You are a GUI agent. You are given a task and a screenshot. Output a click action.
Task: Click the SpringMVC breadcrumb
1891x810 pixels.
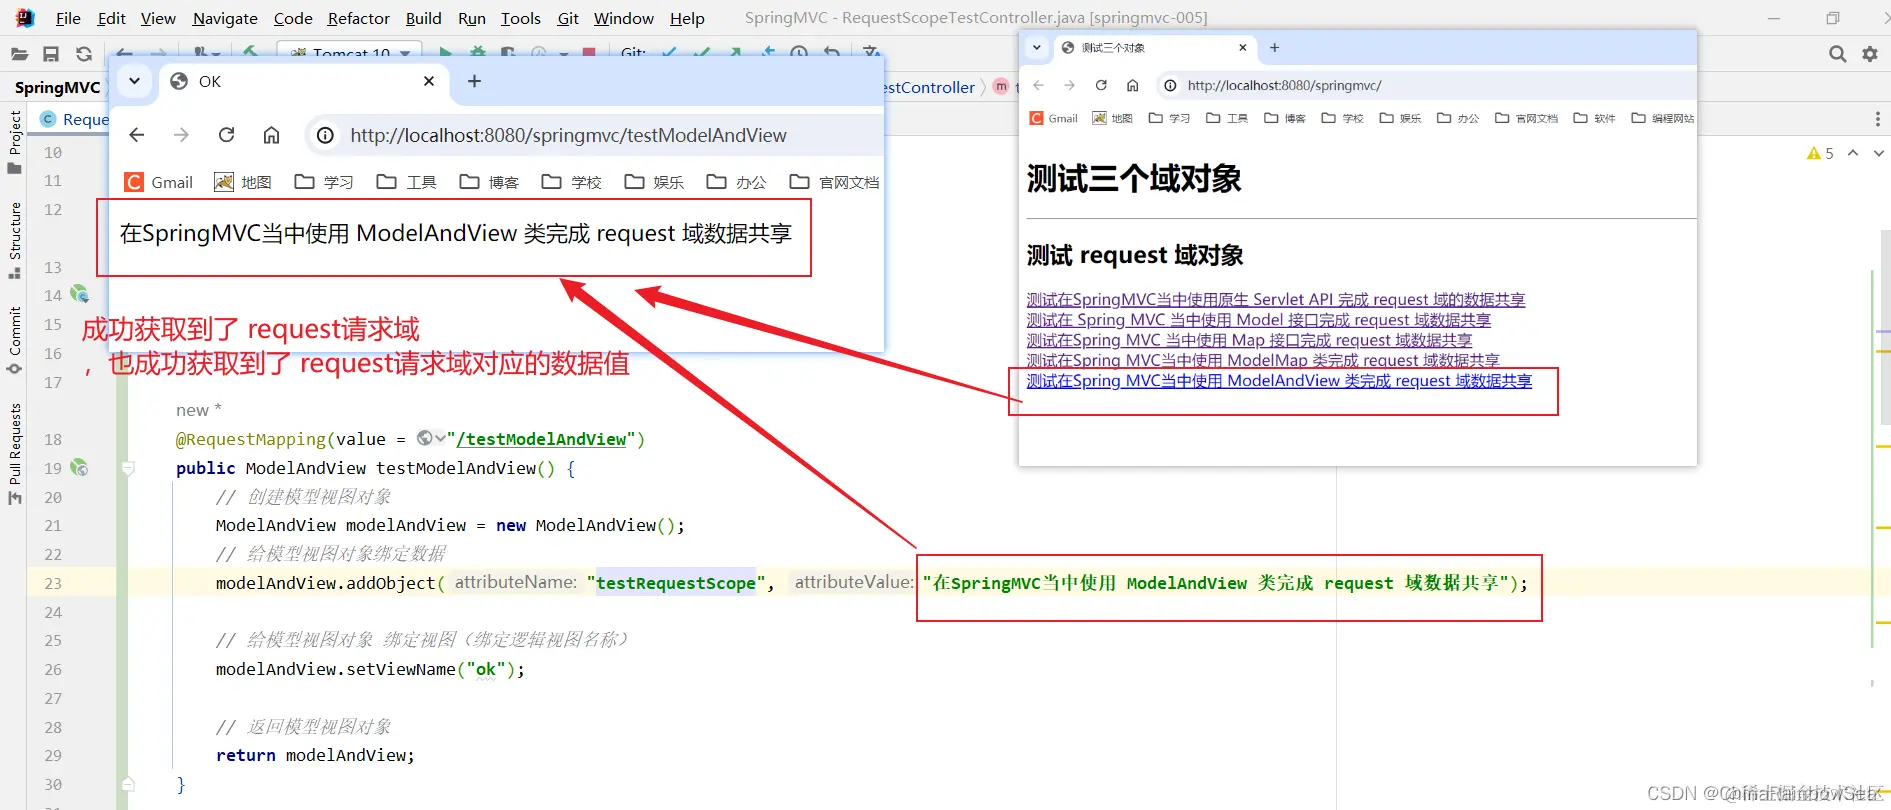pyautogui.click(x=57, y=87)
